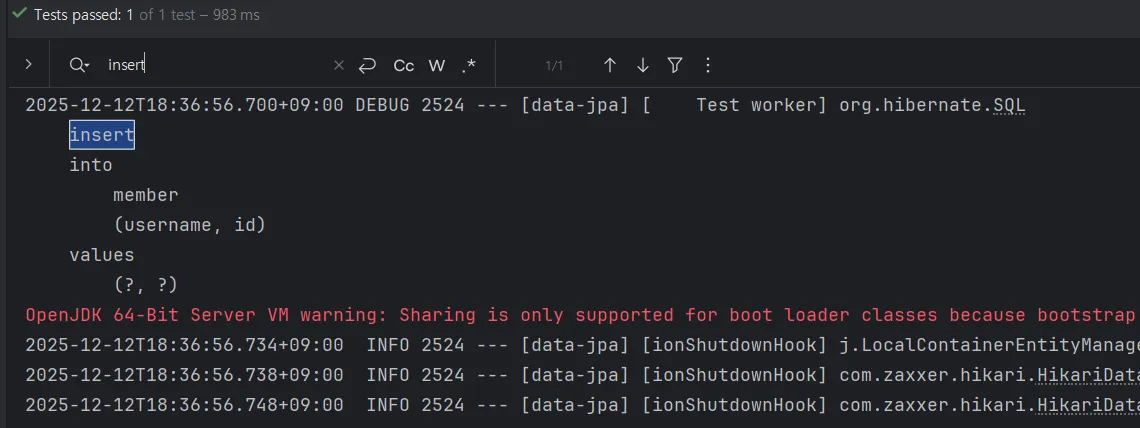Go to previous occurrence arrow
This screenshot has height=428, width=1140.
[610, 65]
